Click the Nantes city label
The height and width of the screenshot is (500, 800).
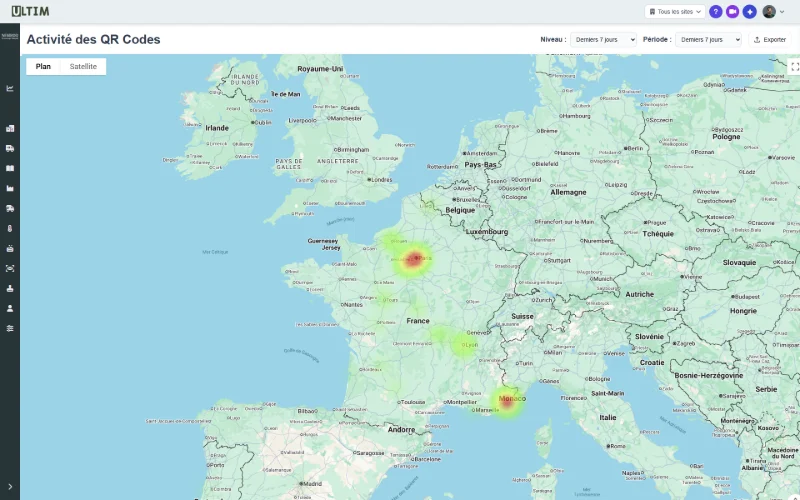pos(353,305)
